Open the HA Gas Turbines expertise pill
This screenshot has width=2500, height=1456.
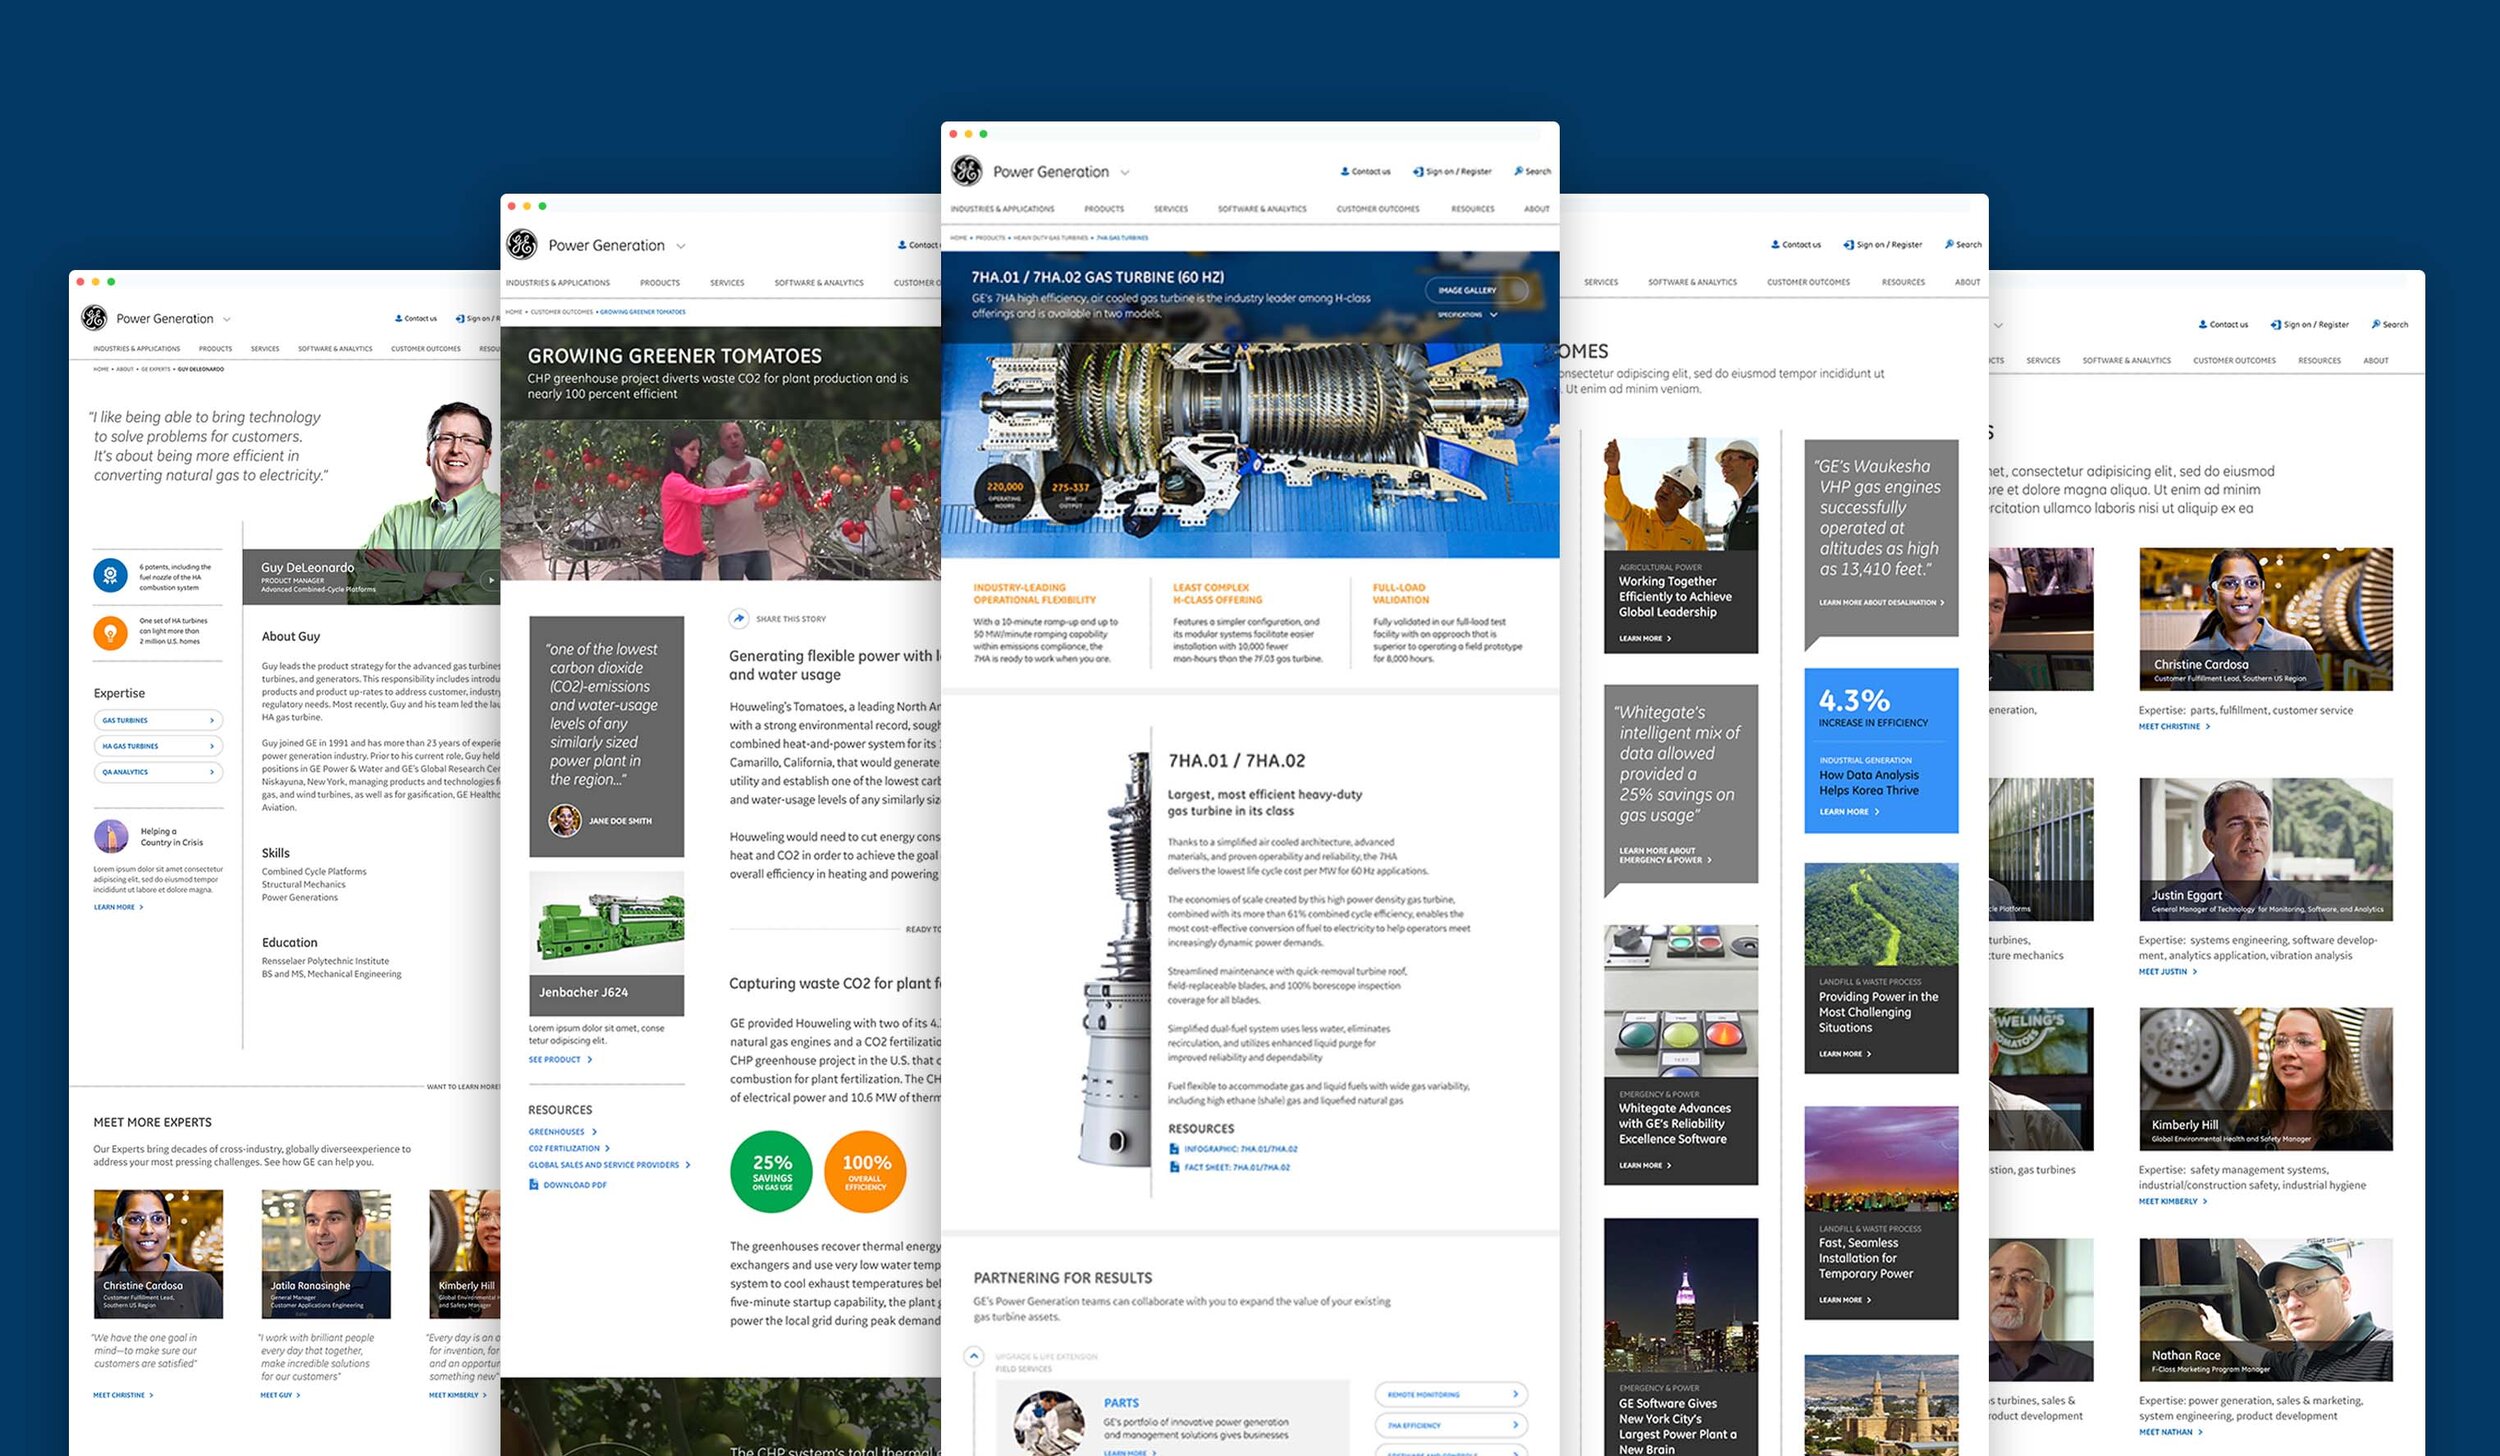[x=159, y=746]
